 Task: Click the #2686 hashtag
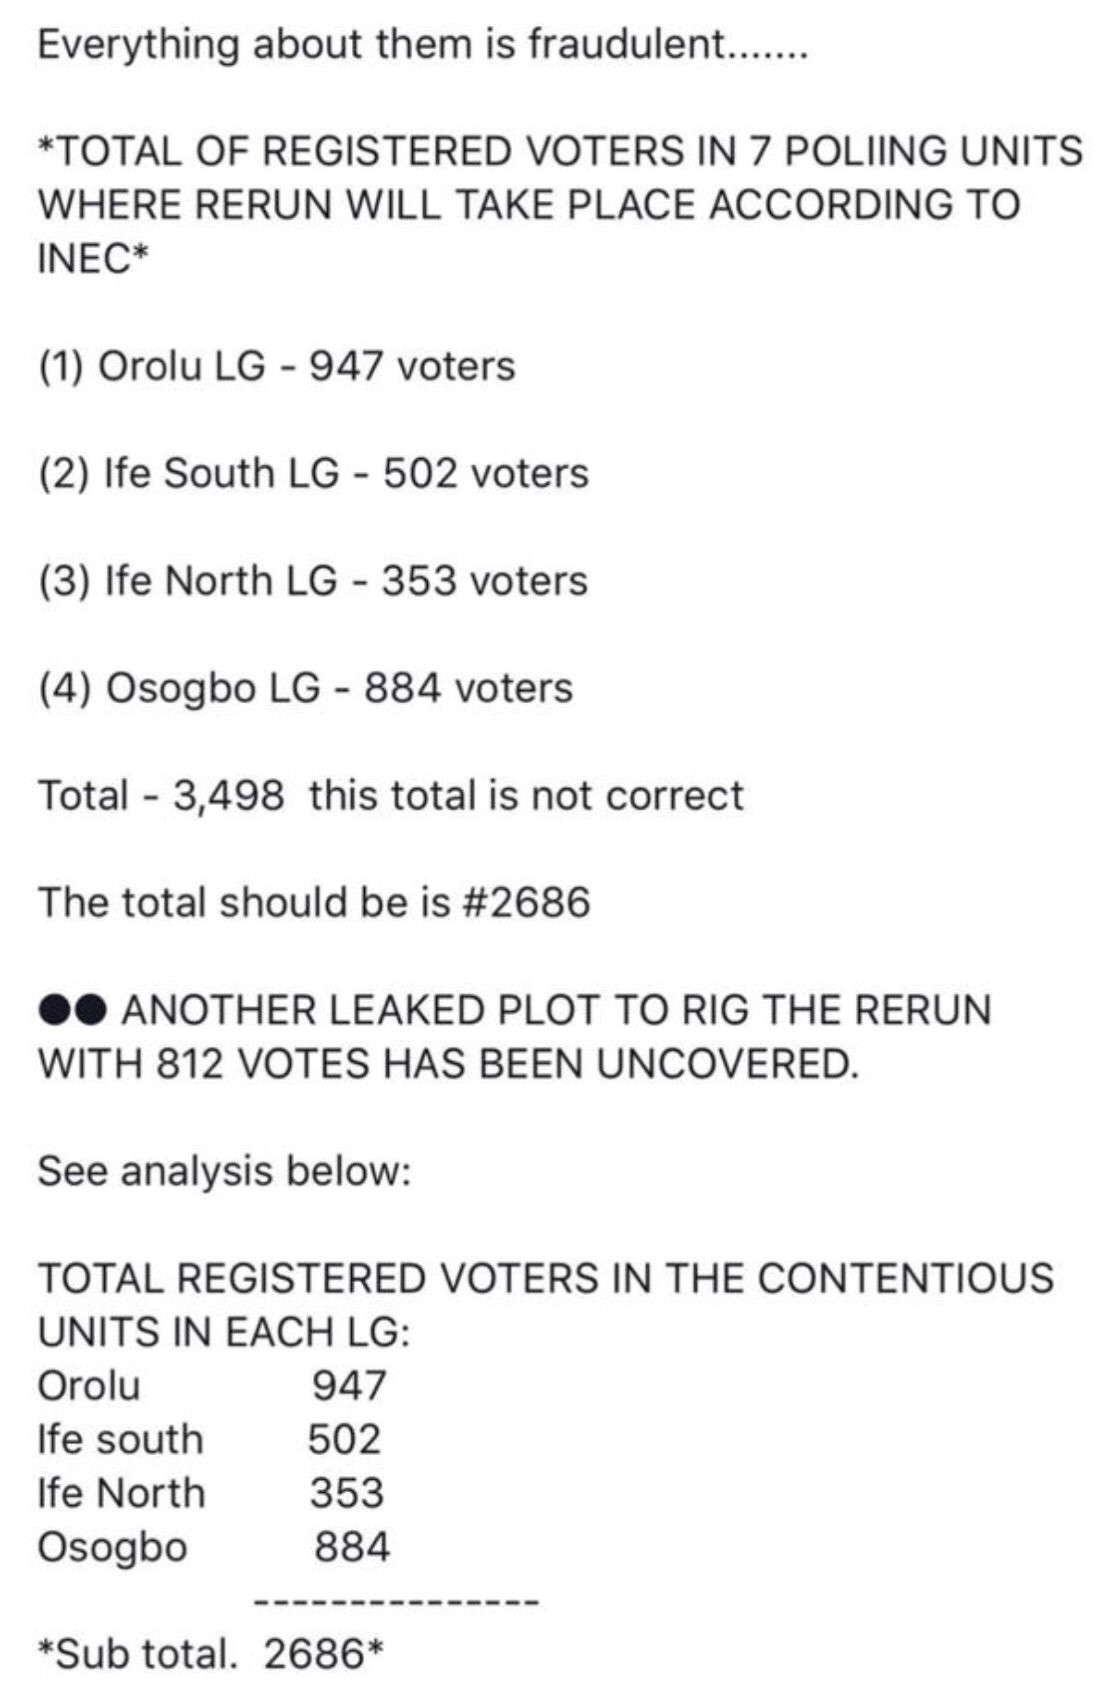click(x=527, y=902)
